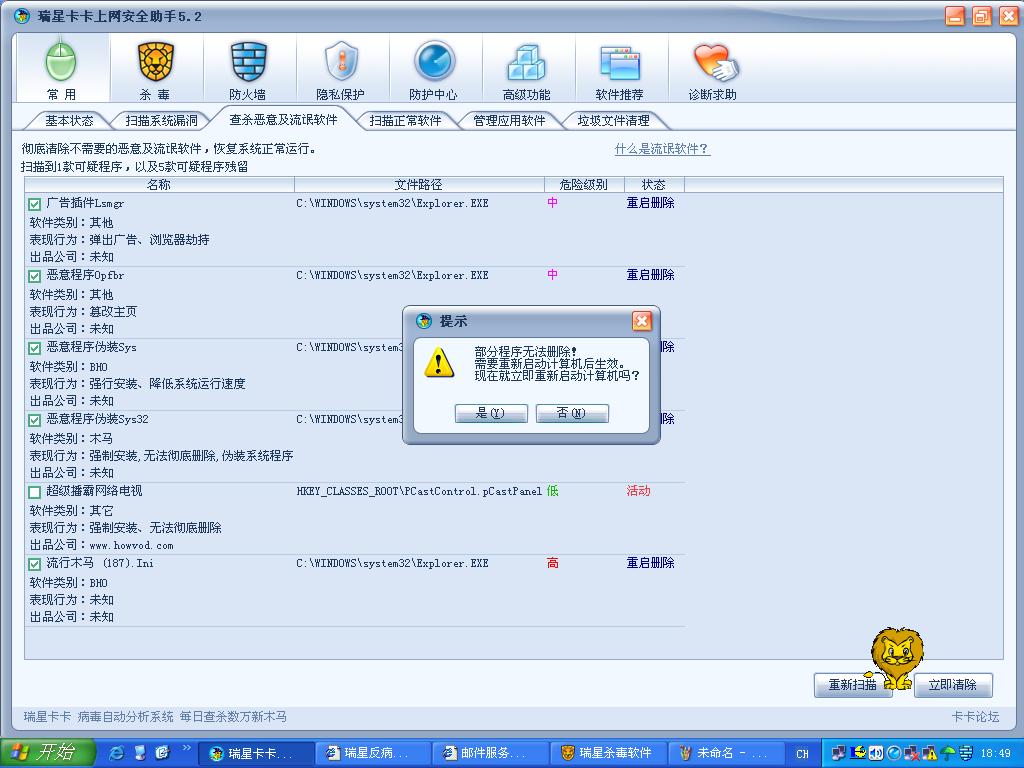Click the 未命名 taskbar button
Viewport: 1024px width, 768px height.
pos(725,754)
